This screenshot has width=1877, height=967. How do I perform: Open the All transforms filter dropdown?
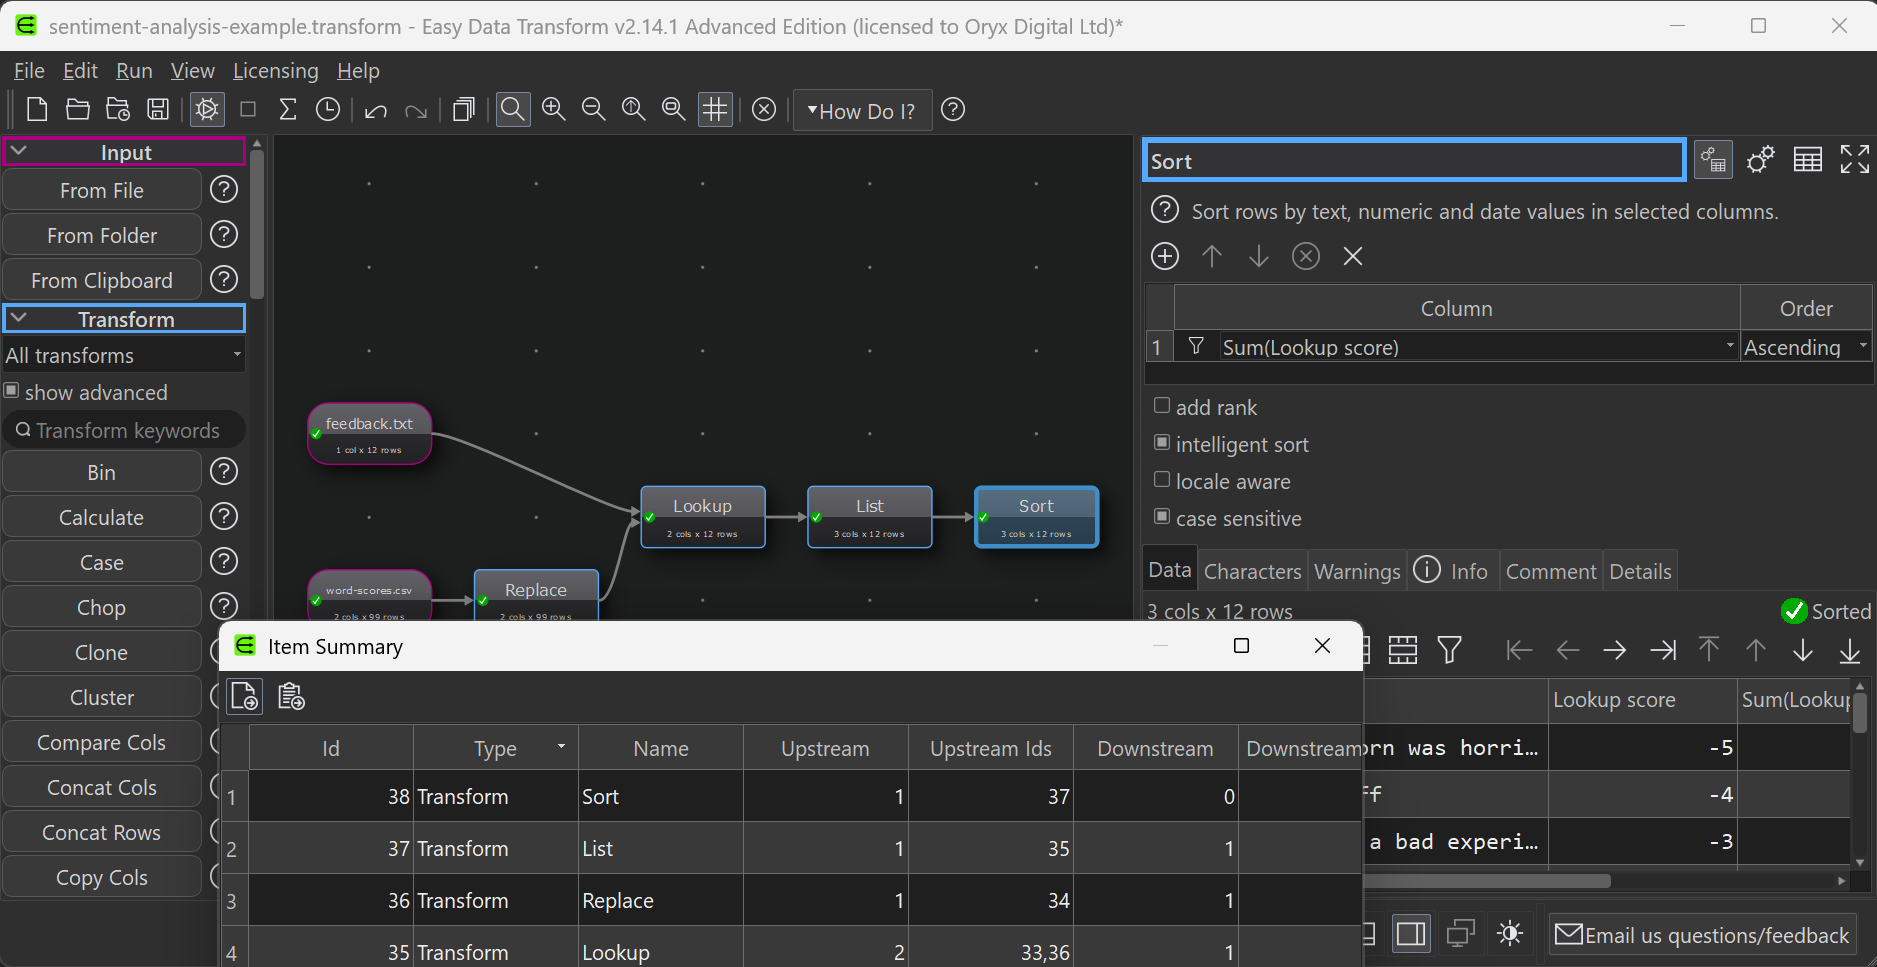click(124, 355)
